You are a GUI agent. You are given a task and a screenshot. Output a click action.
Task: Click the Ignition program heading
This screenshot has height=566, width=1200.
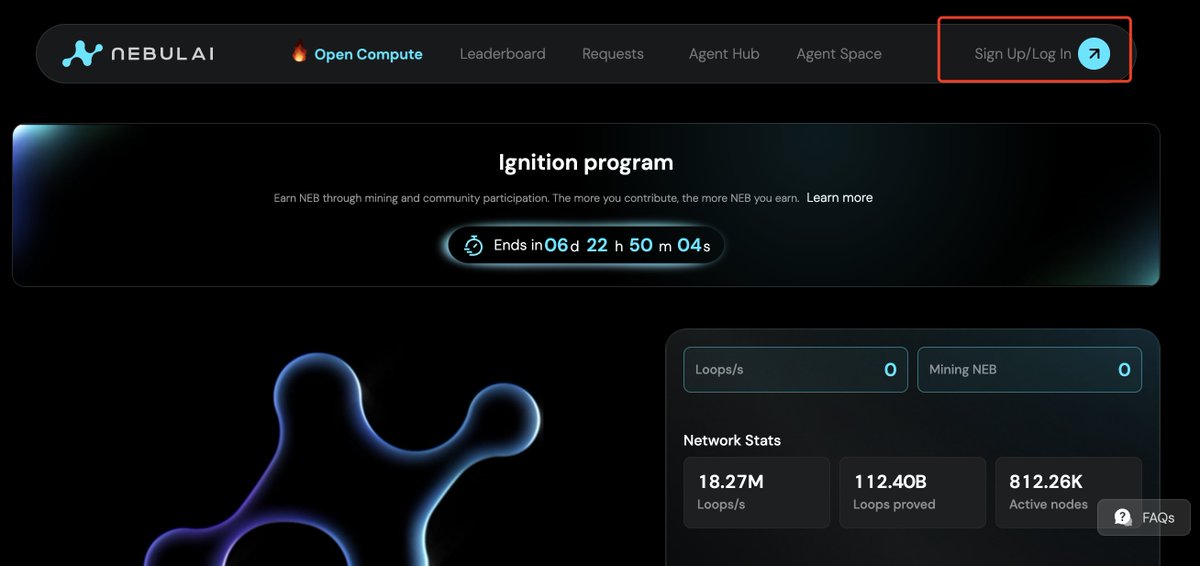[x=586, y=162]
